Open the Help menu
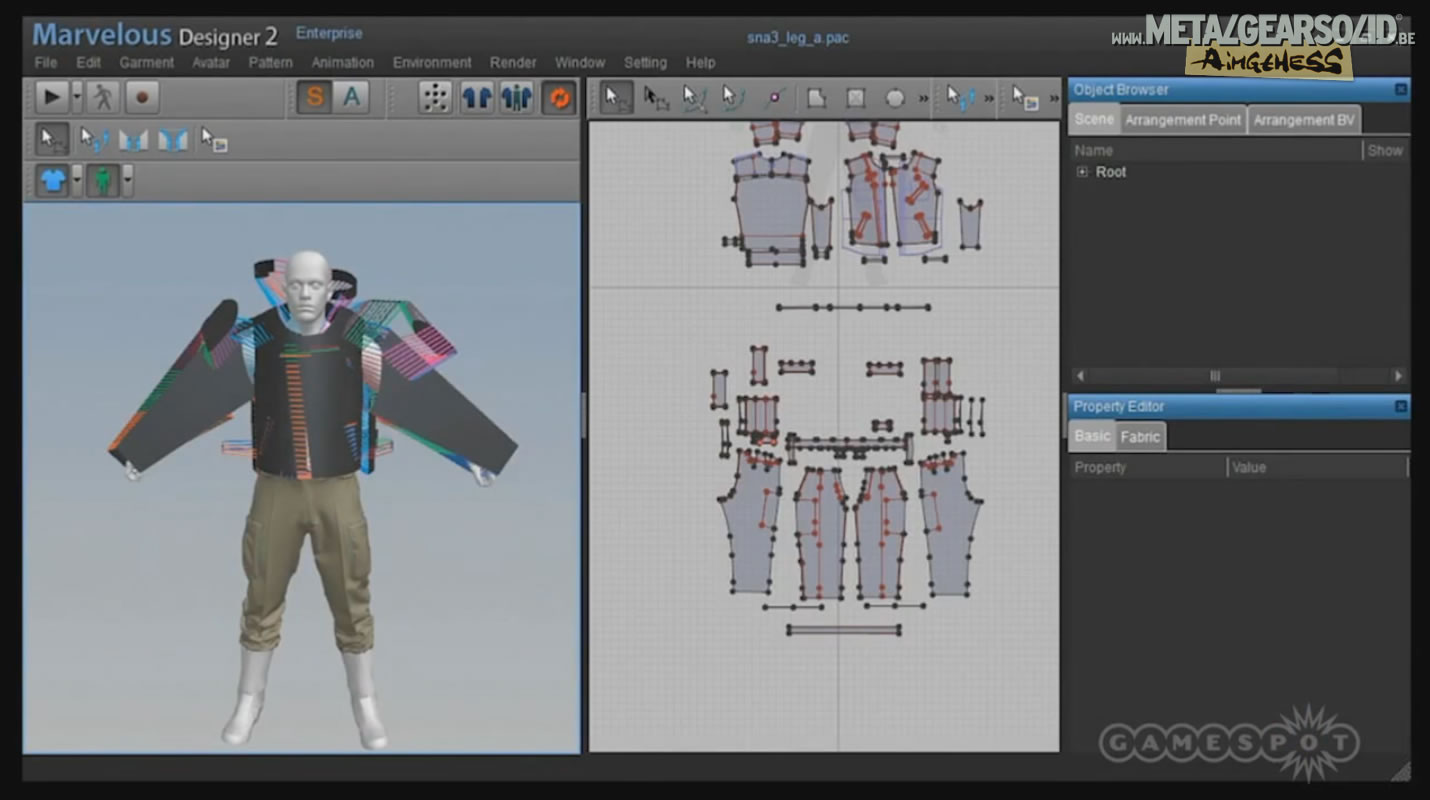This screenshot has height=800, width=1430. 700,62
